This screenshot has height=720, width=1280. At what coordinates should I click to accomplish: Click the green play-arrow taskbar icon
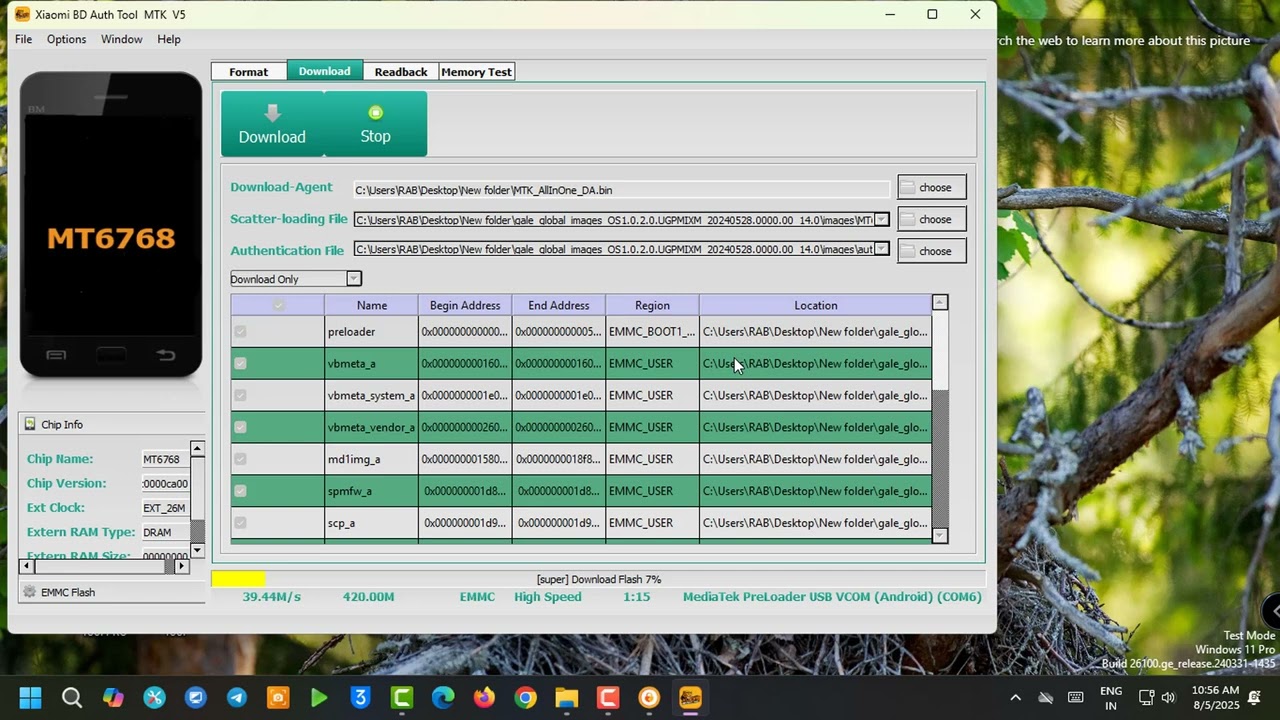pos(319,697)
